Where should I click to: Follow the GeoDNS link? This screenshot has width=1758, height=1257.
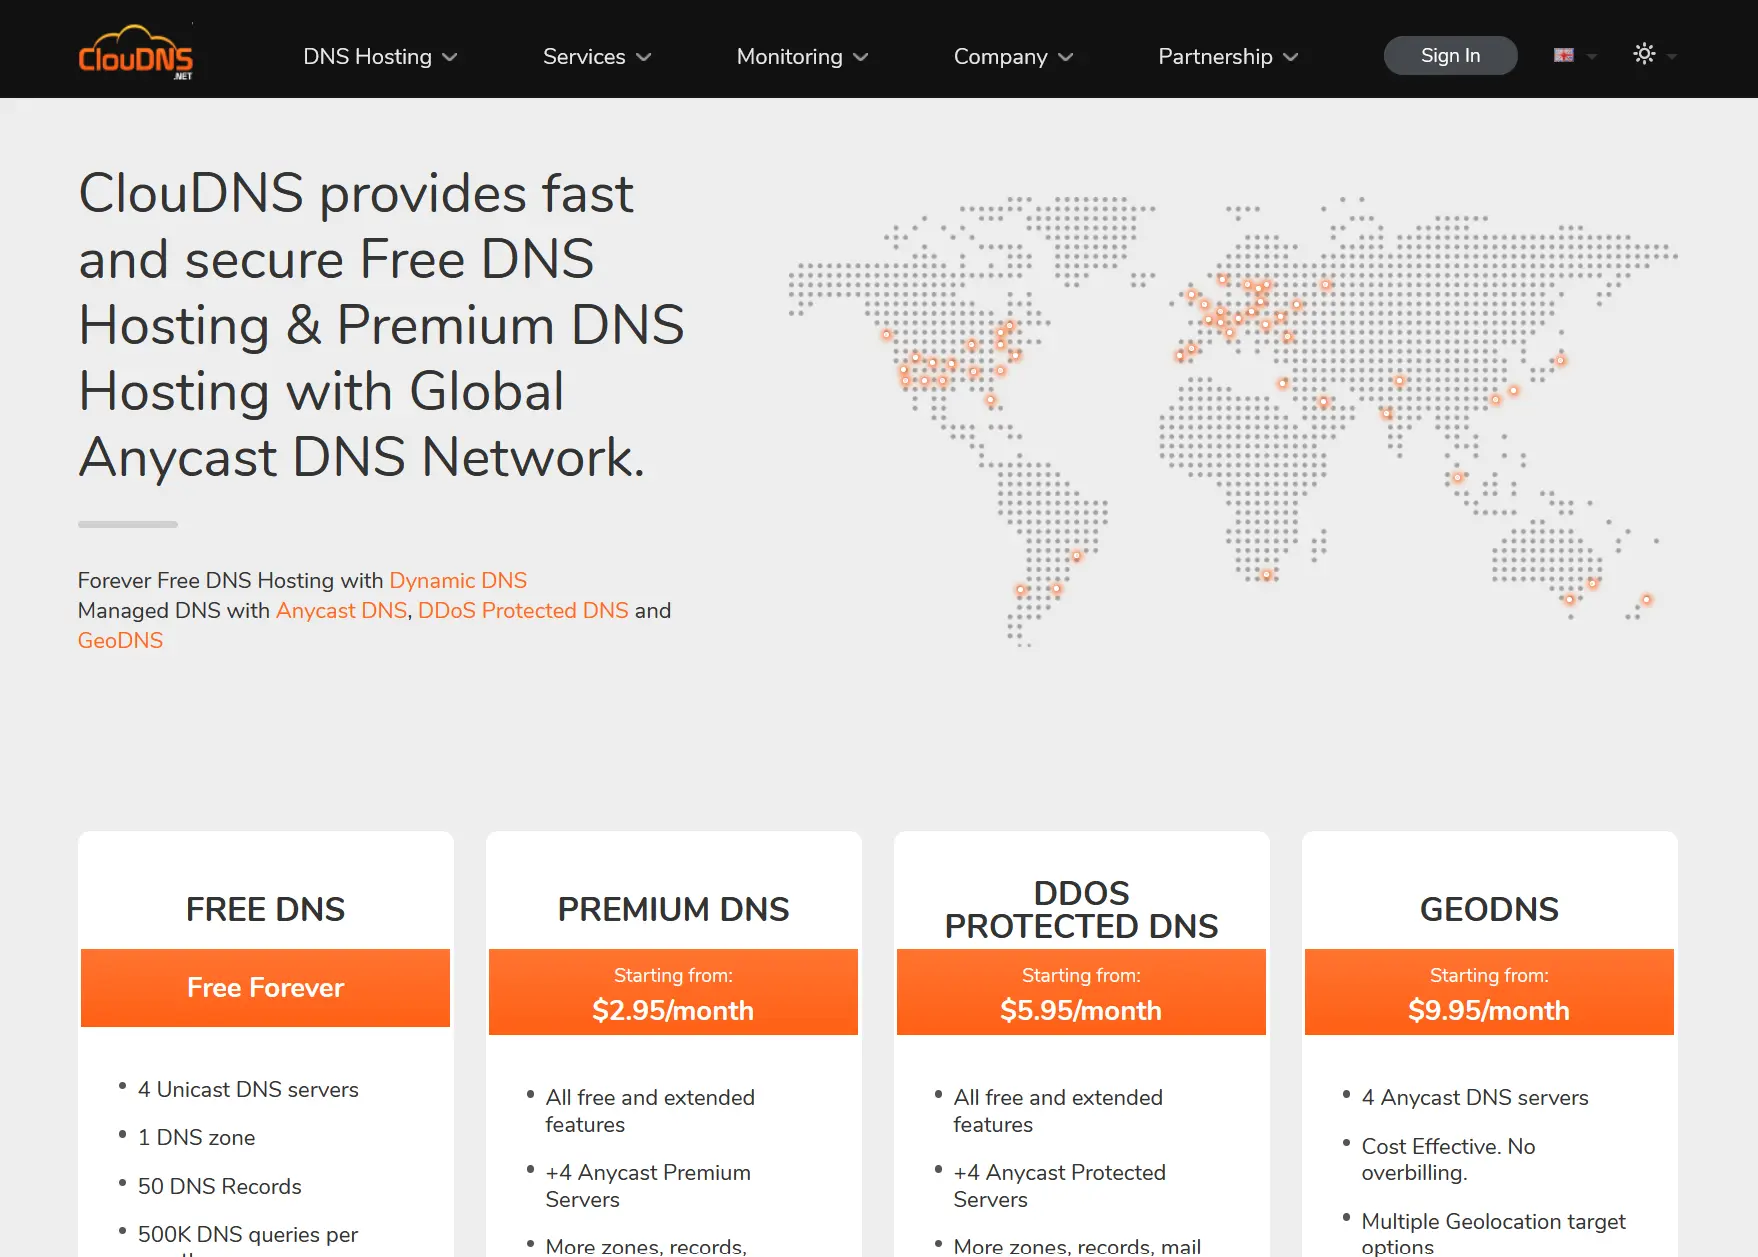pos(120,641)
